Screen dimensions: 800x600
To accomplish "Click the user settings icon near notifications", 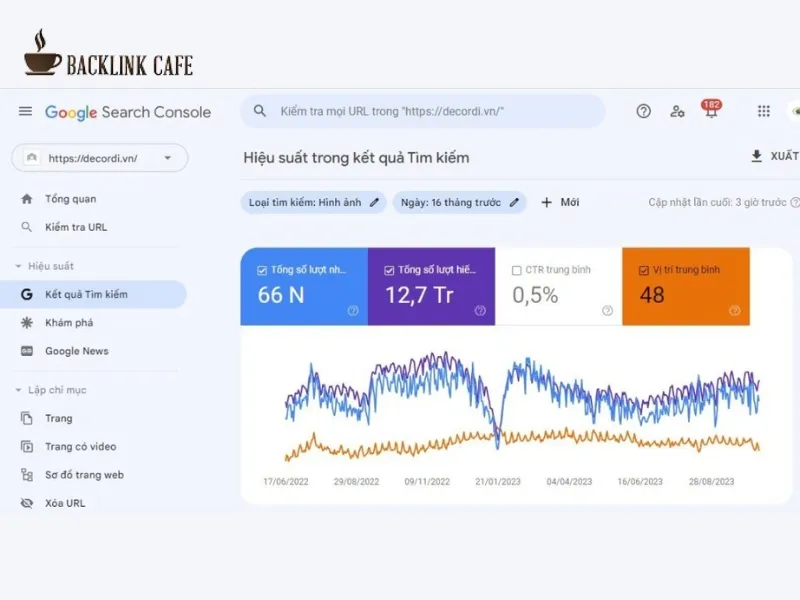I will pos(677,112).
